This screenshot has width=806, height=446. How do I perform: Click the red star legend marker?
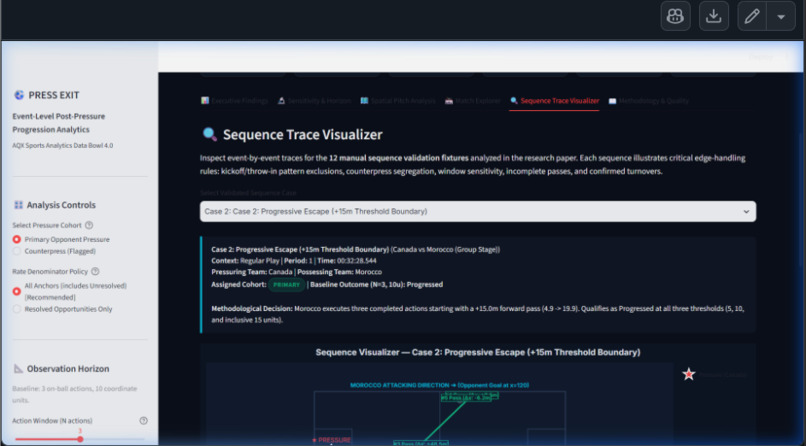pos(688,374)
